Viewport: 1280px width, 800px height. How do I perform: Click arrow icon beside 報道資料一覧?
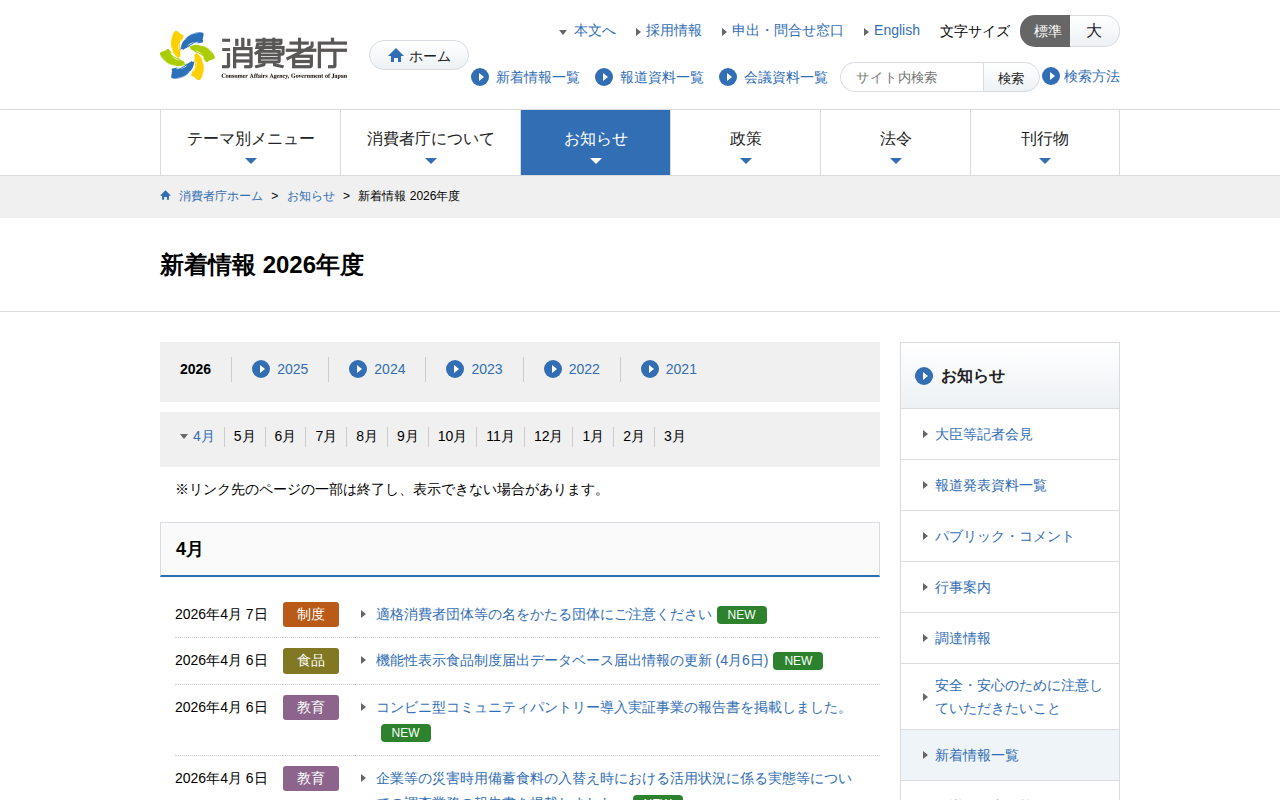pyautogui.click(x=604, y=77)
